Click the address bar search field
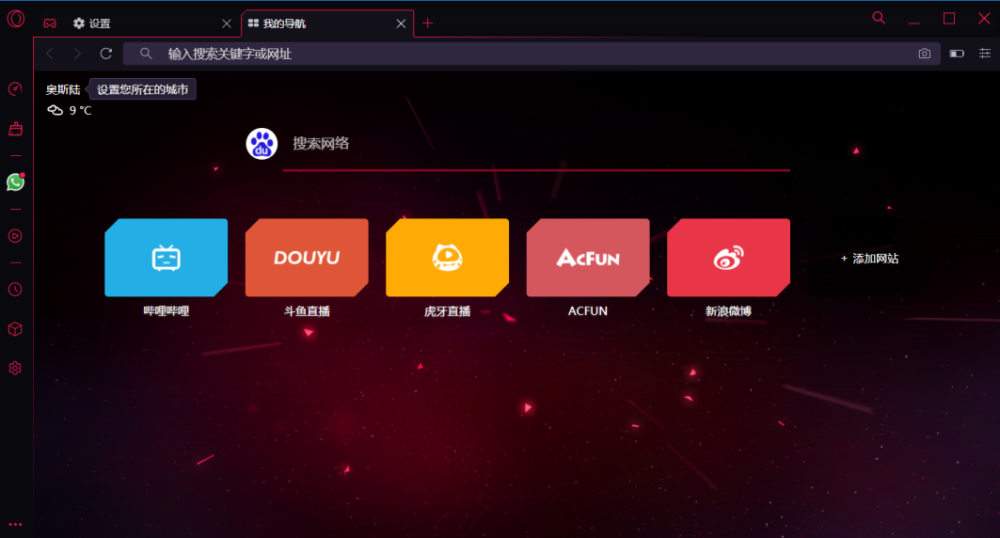This screenshot has width=1000, height=538. point(531,54)
